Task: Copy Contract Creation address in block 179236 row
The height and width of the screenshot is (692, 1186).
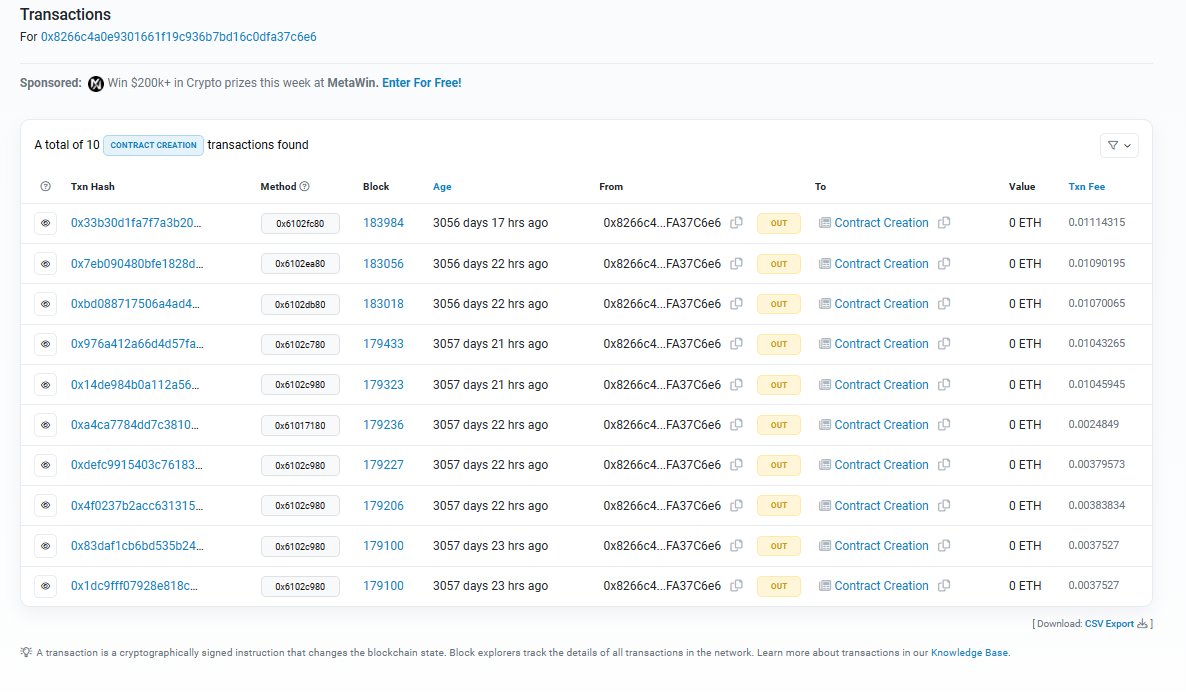Action: coord(944,425)
